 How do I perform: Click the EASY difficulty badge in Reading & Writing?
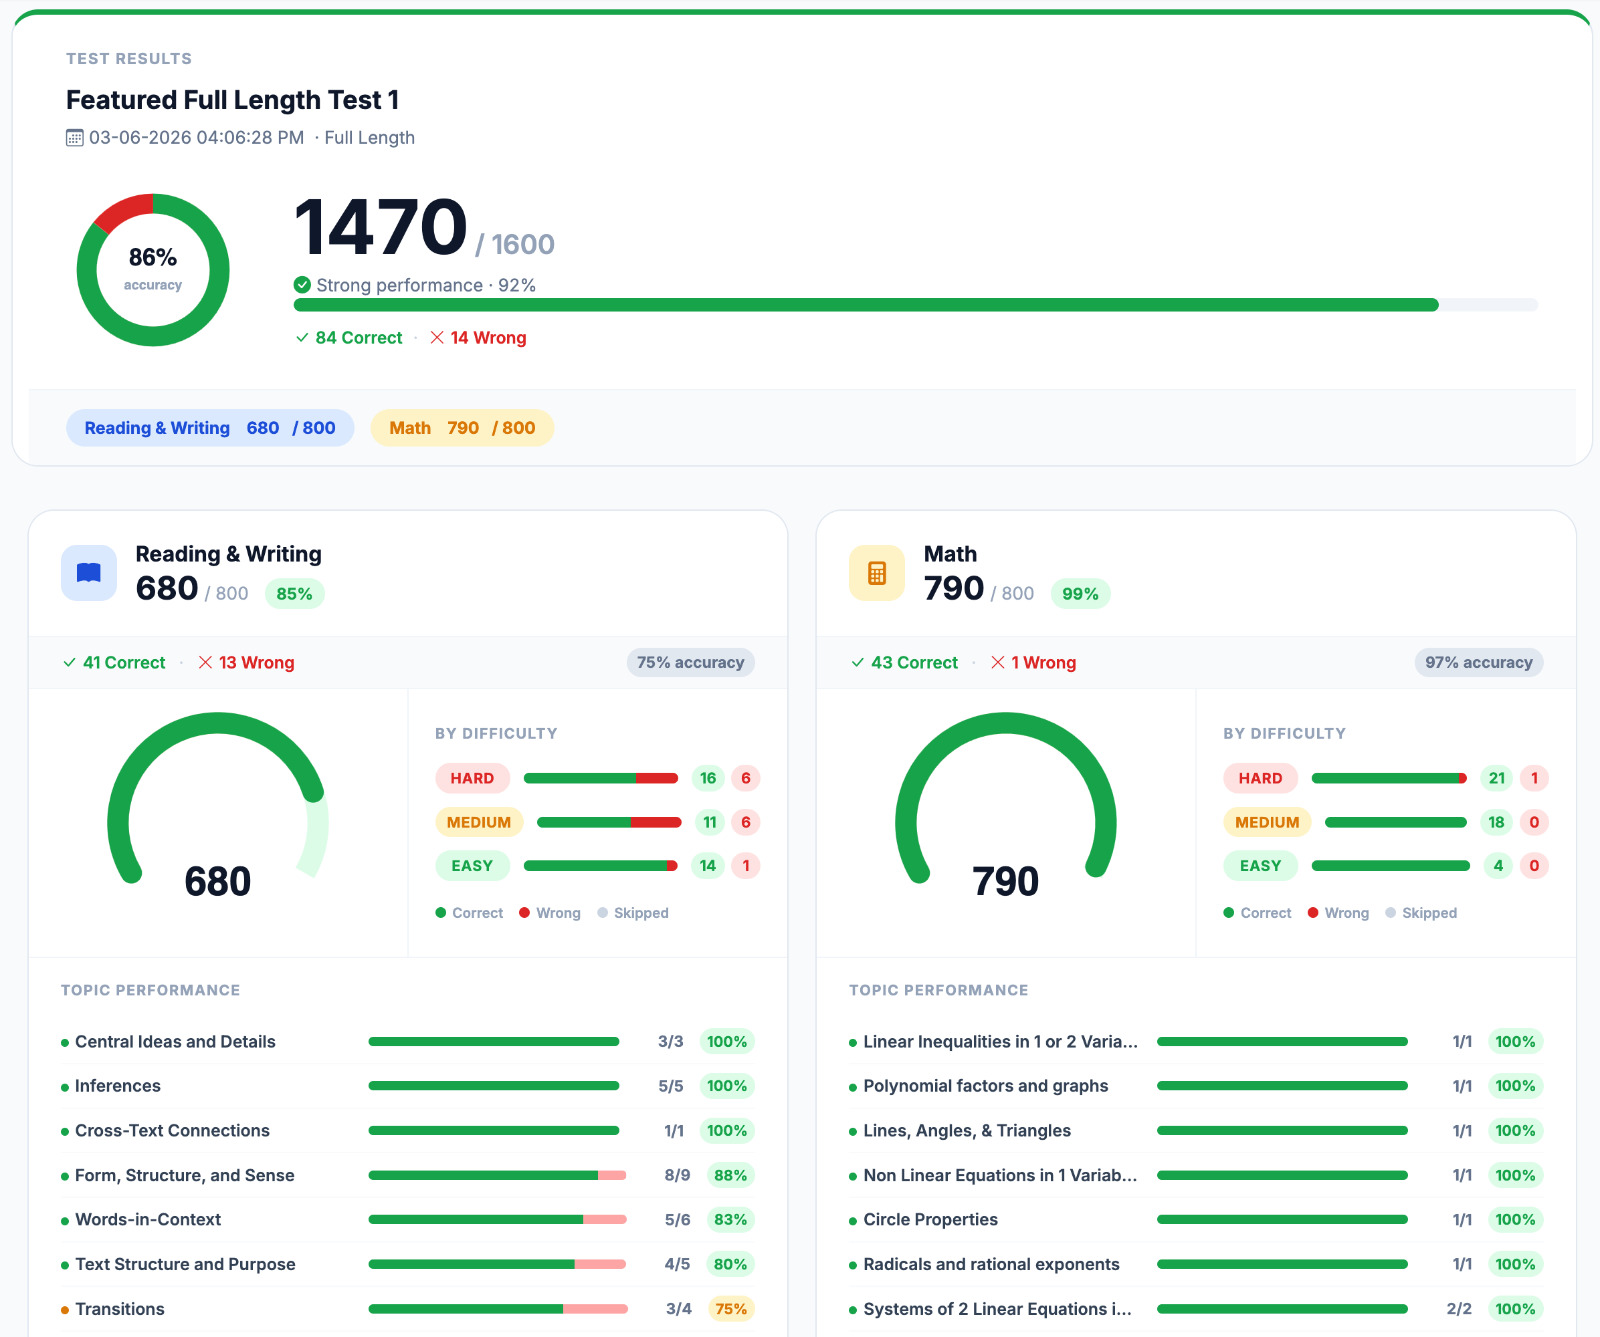point(472,866)
